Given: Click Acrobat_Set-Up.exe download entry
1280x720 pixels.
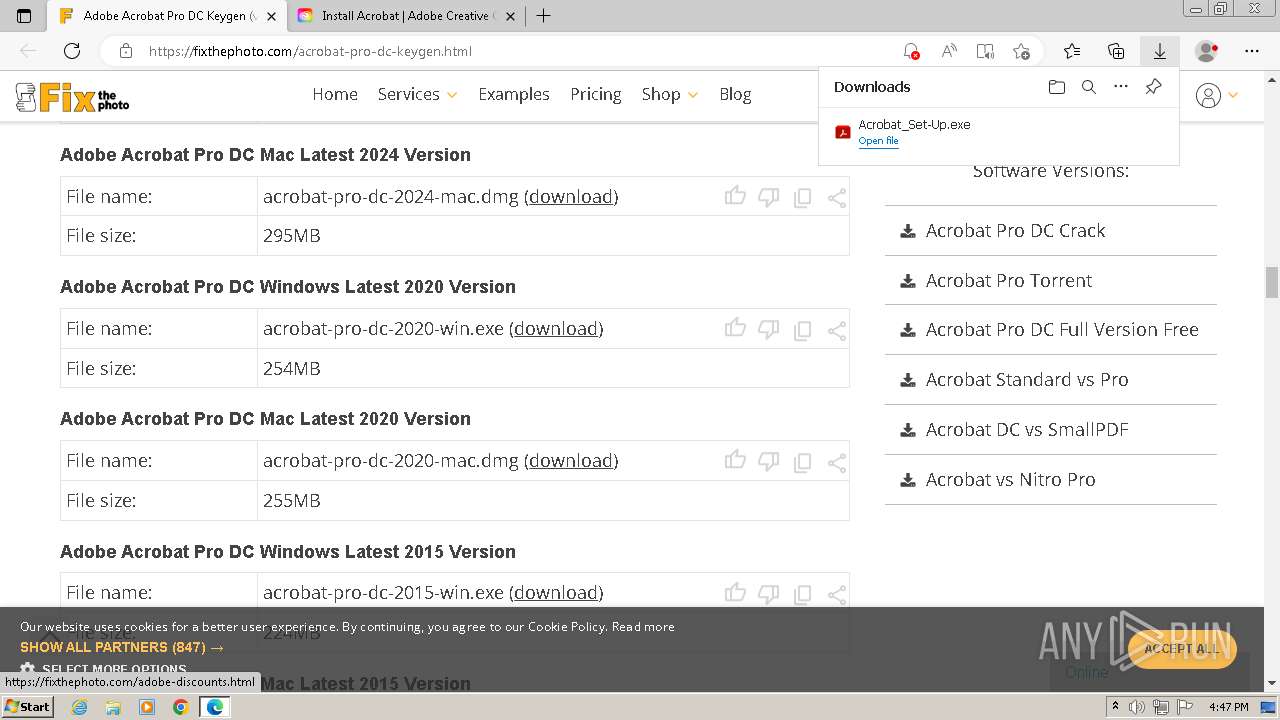Looking at the screenshot, I should click(x=998, y=132).
